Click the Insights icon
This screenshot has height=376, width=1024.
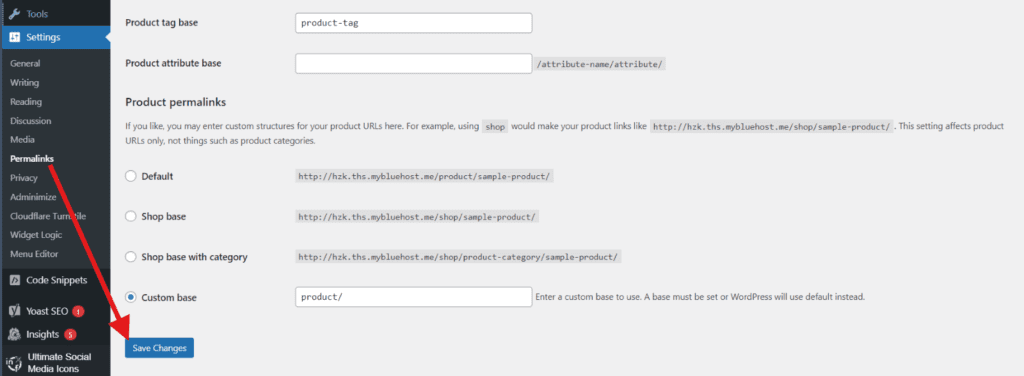point(14,334)
